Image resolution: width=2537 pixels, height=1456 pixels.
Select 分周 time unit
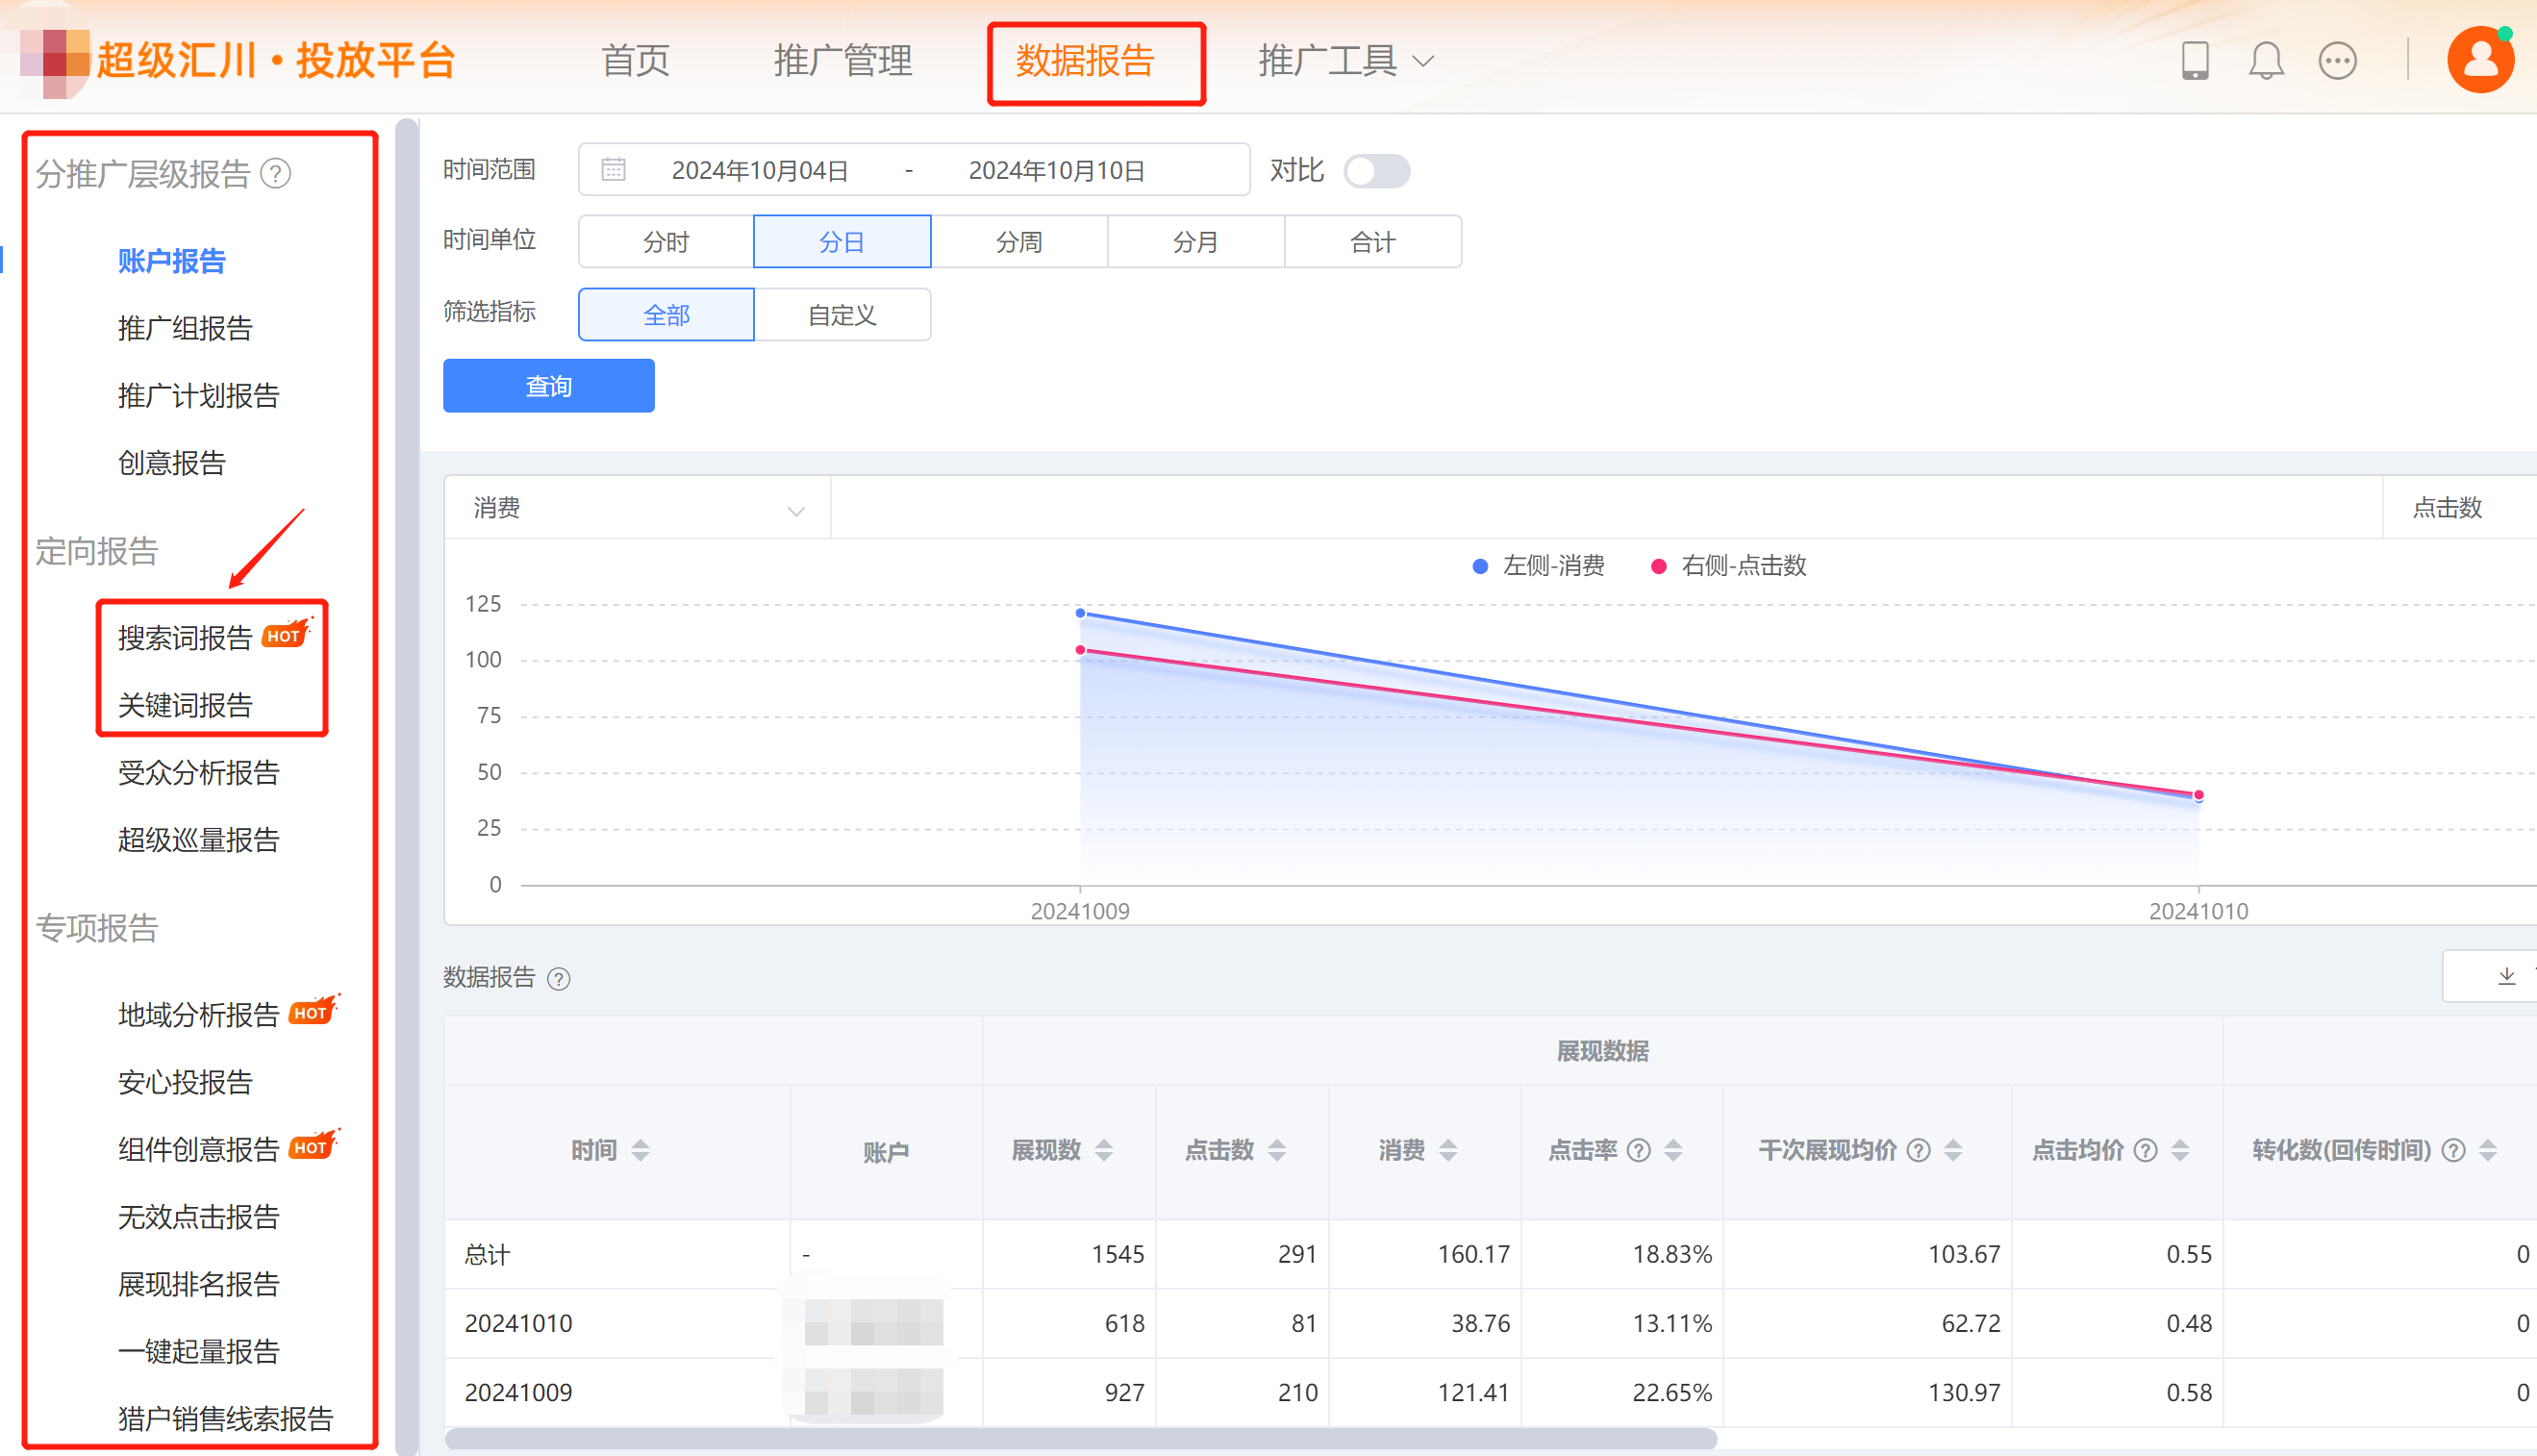click(x=1019, y=242)
